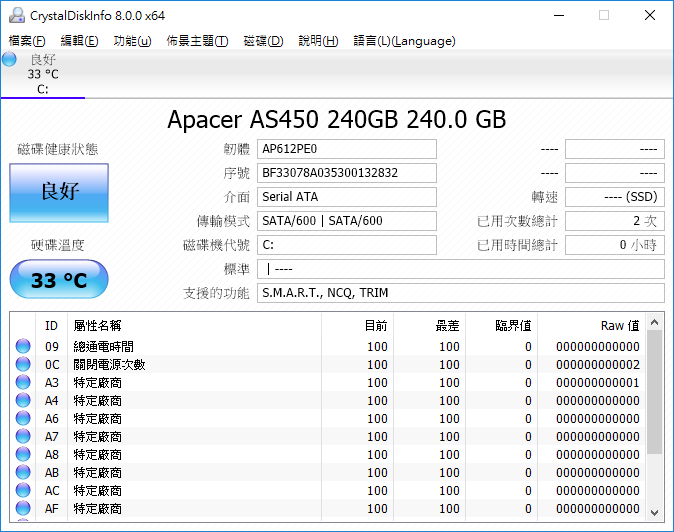Click the ID column header
Image resolution: width=674 pixels, height=532 pixels.
pyautogui.click(x=51, y=326)
